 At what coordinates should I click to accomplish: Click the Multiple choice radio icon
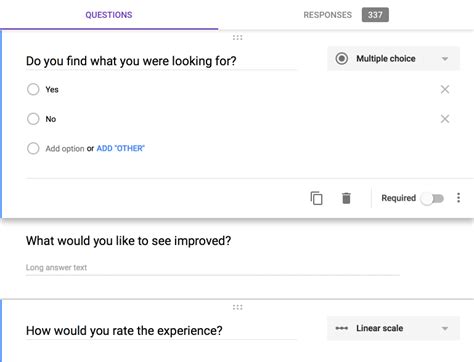click(342, 59)
